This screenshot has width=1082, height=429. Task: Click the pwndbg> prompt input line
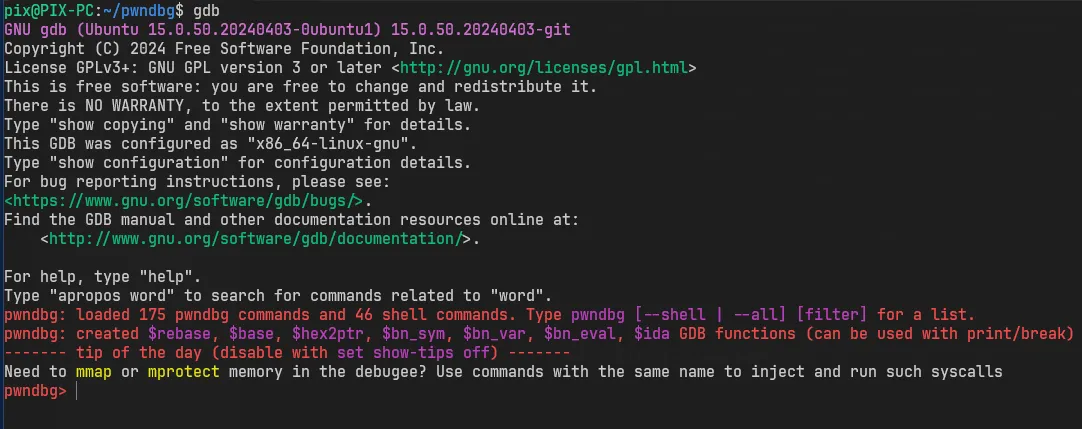pos(541,391)
